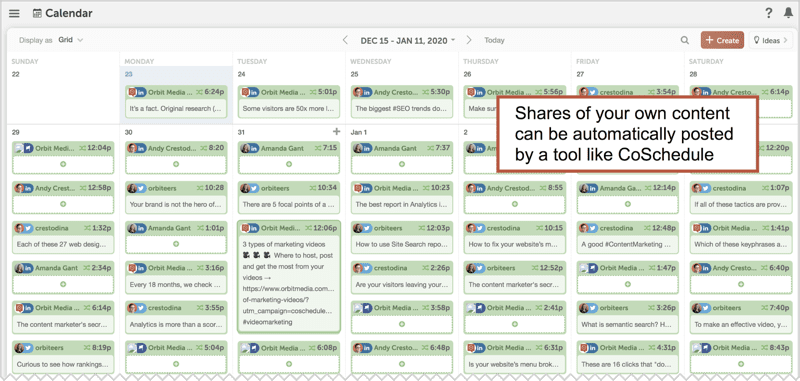Add content to Andy Crestodina 8:55 post plus
This screenshot has height=381, width=800.
[515, 204]
